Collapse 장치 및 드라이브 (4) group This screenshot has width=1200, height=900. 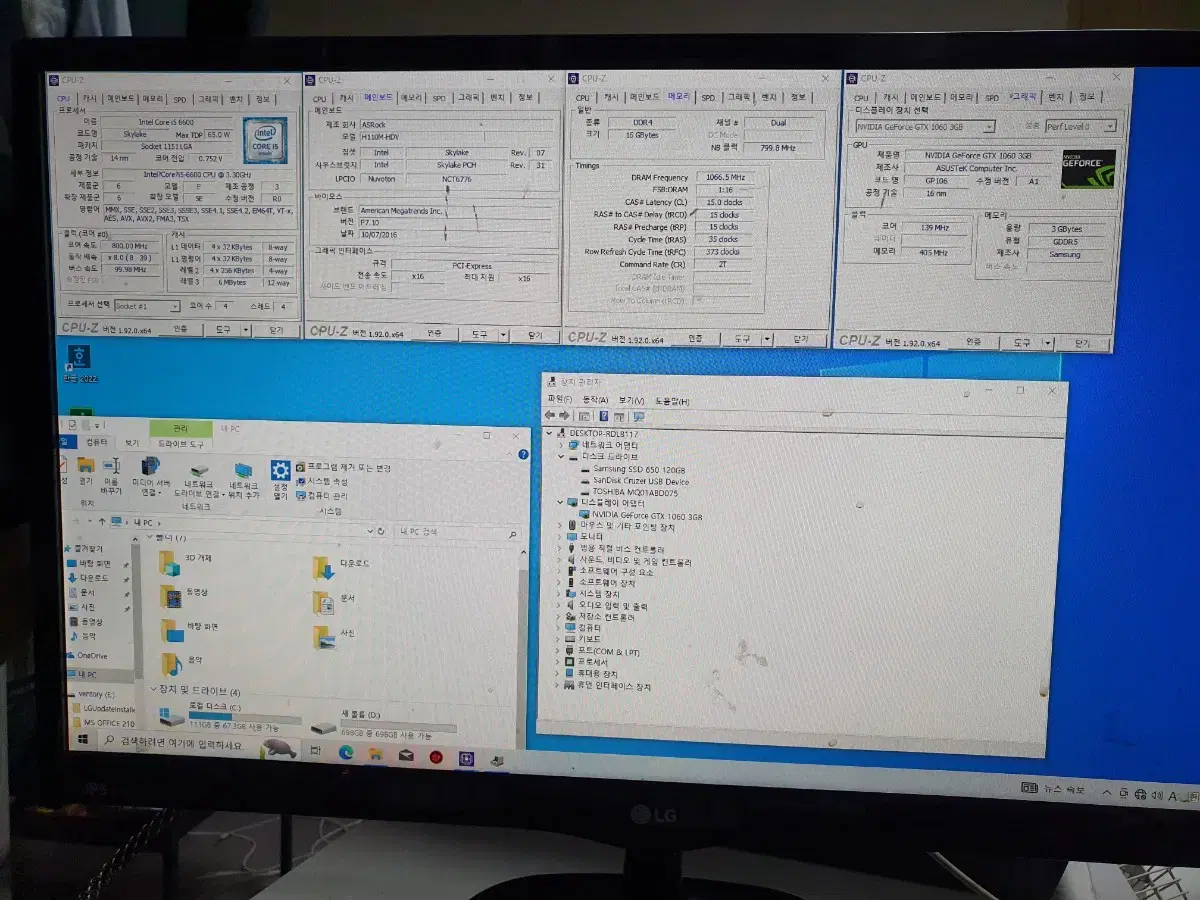(153, 689)
